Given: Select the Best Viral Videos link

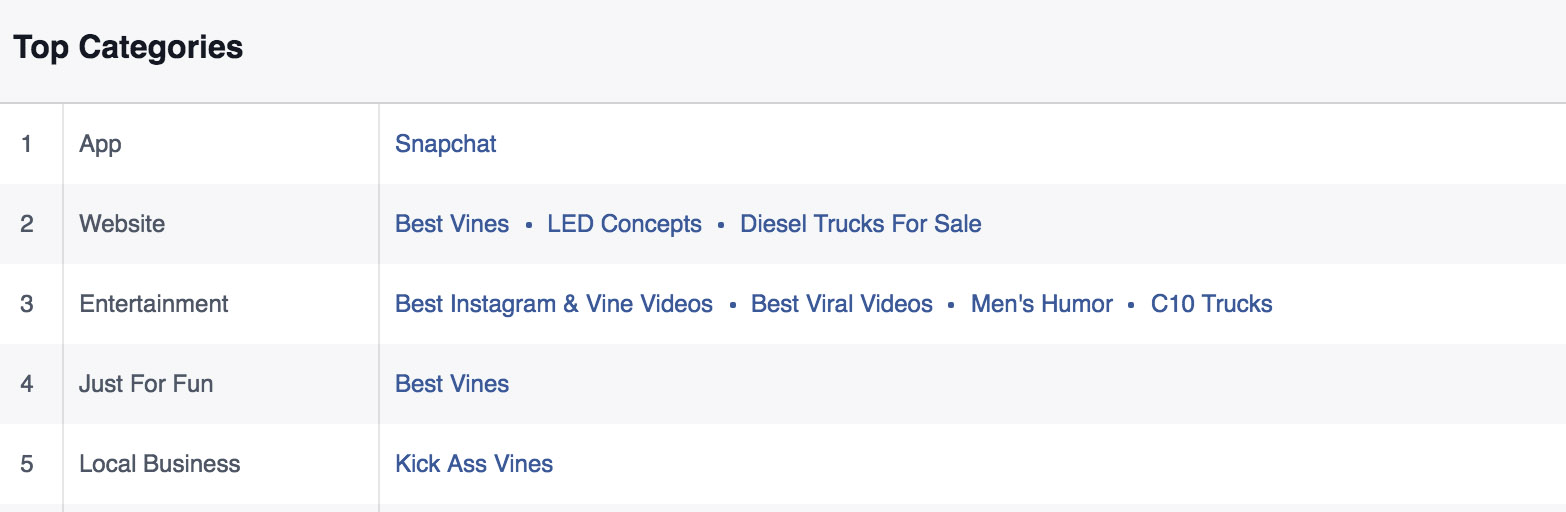Looking at the screenshot, I should click(842, 304).
